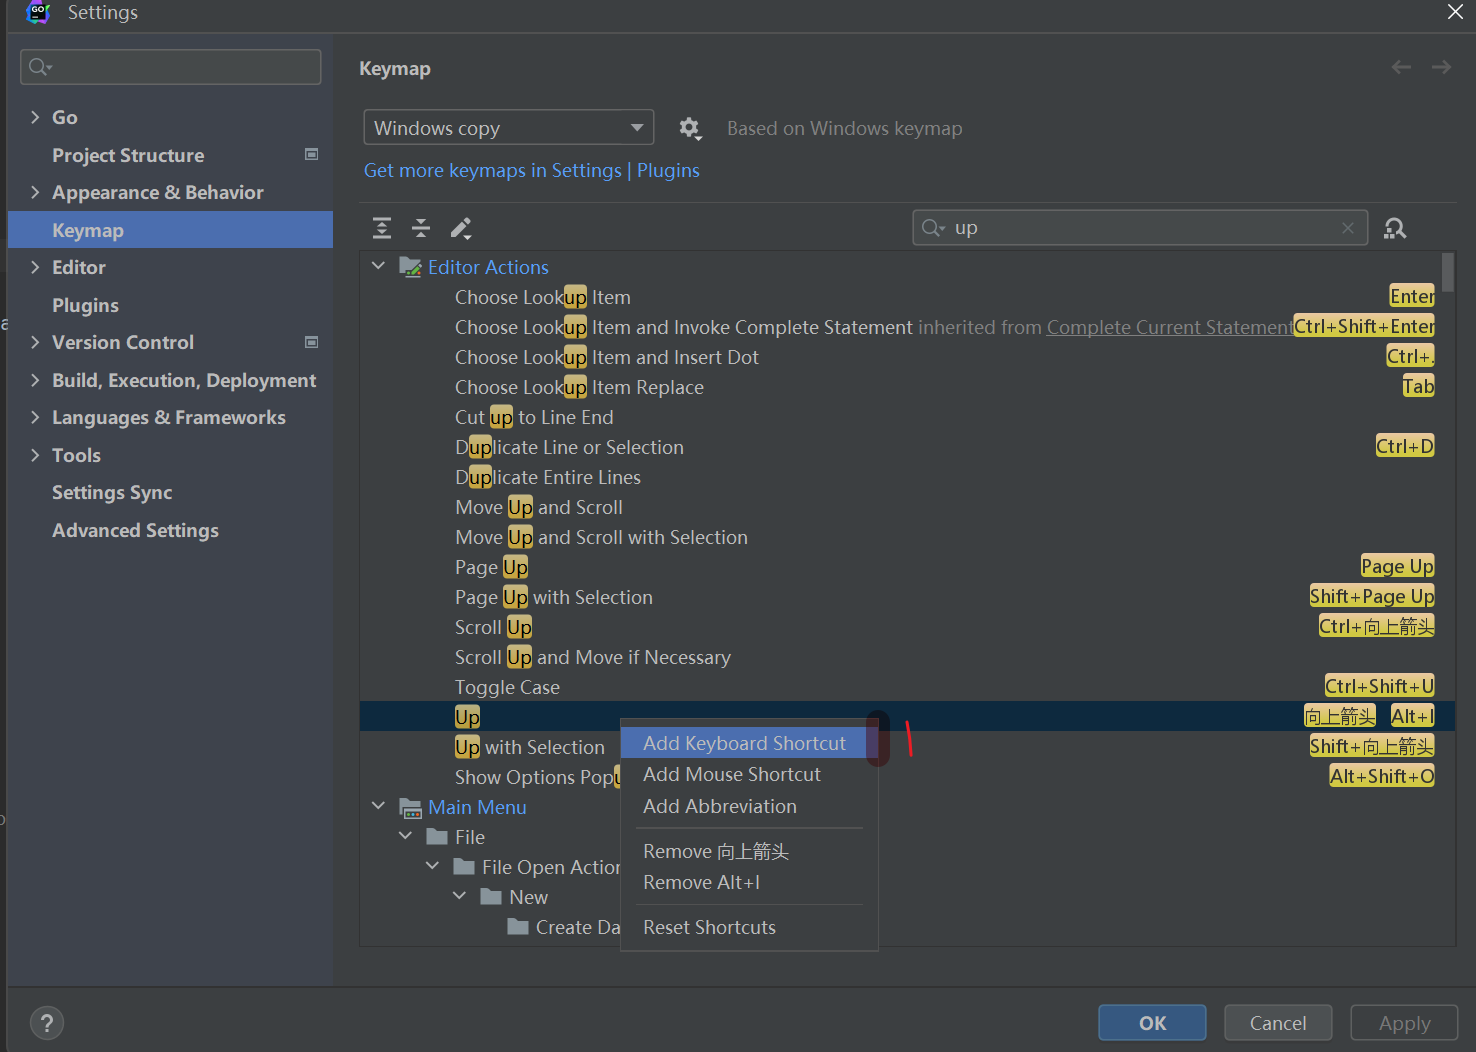1476x1052 pixels.
Task: Click the search magnifier in settings search box
Action: point(40,67)
